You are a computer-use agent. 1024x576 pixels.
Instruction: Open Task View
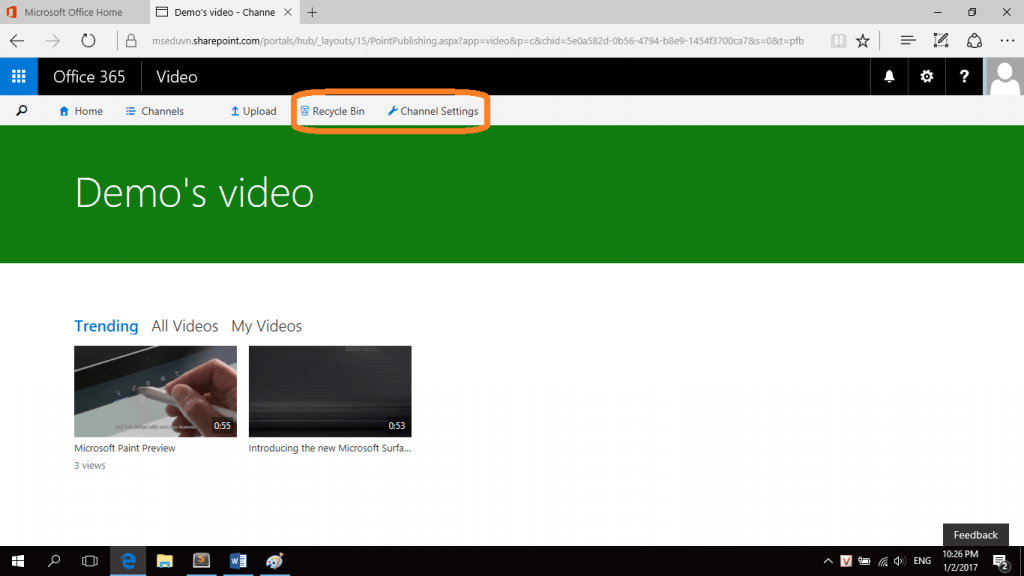click(89, 561)
